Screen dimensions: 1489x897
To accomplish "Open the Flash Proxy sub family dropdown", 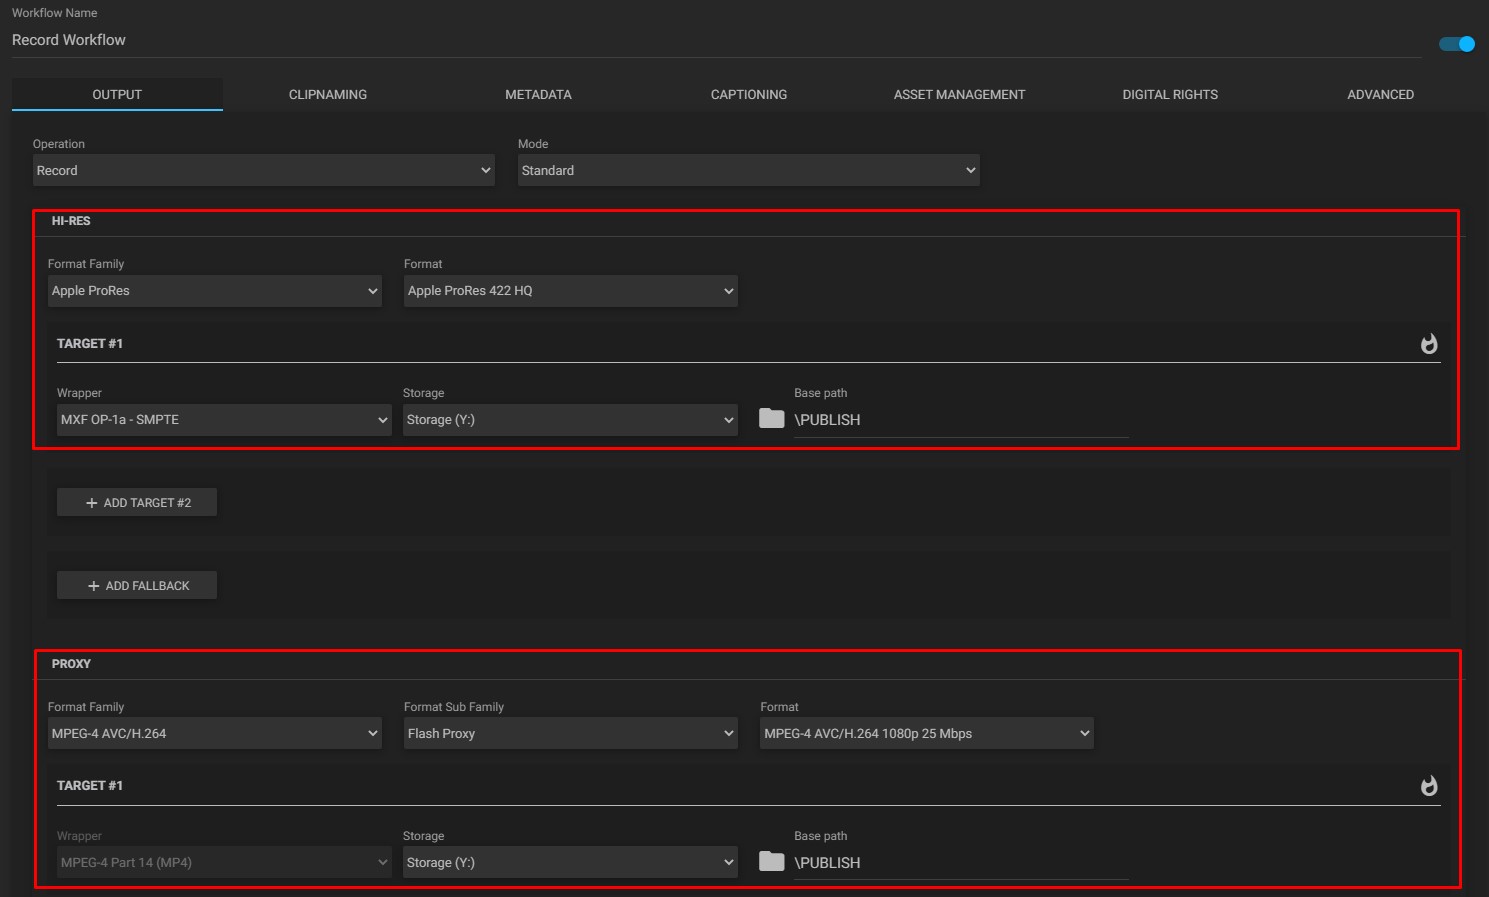I will (x=569, y=732).
